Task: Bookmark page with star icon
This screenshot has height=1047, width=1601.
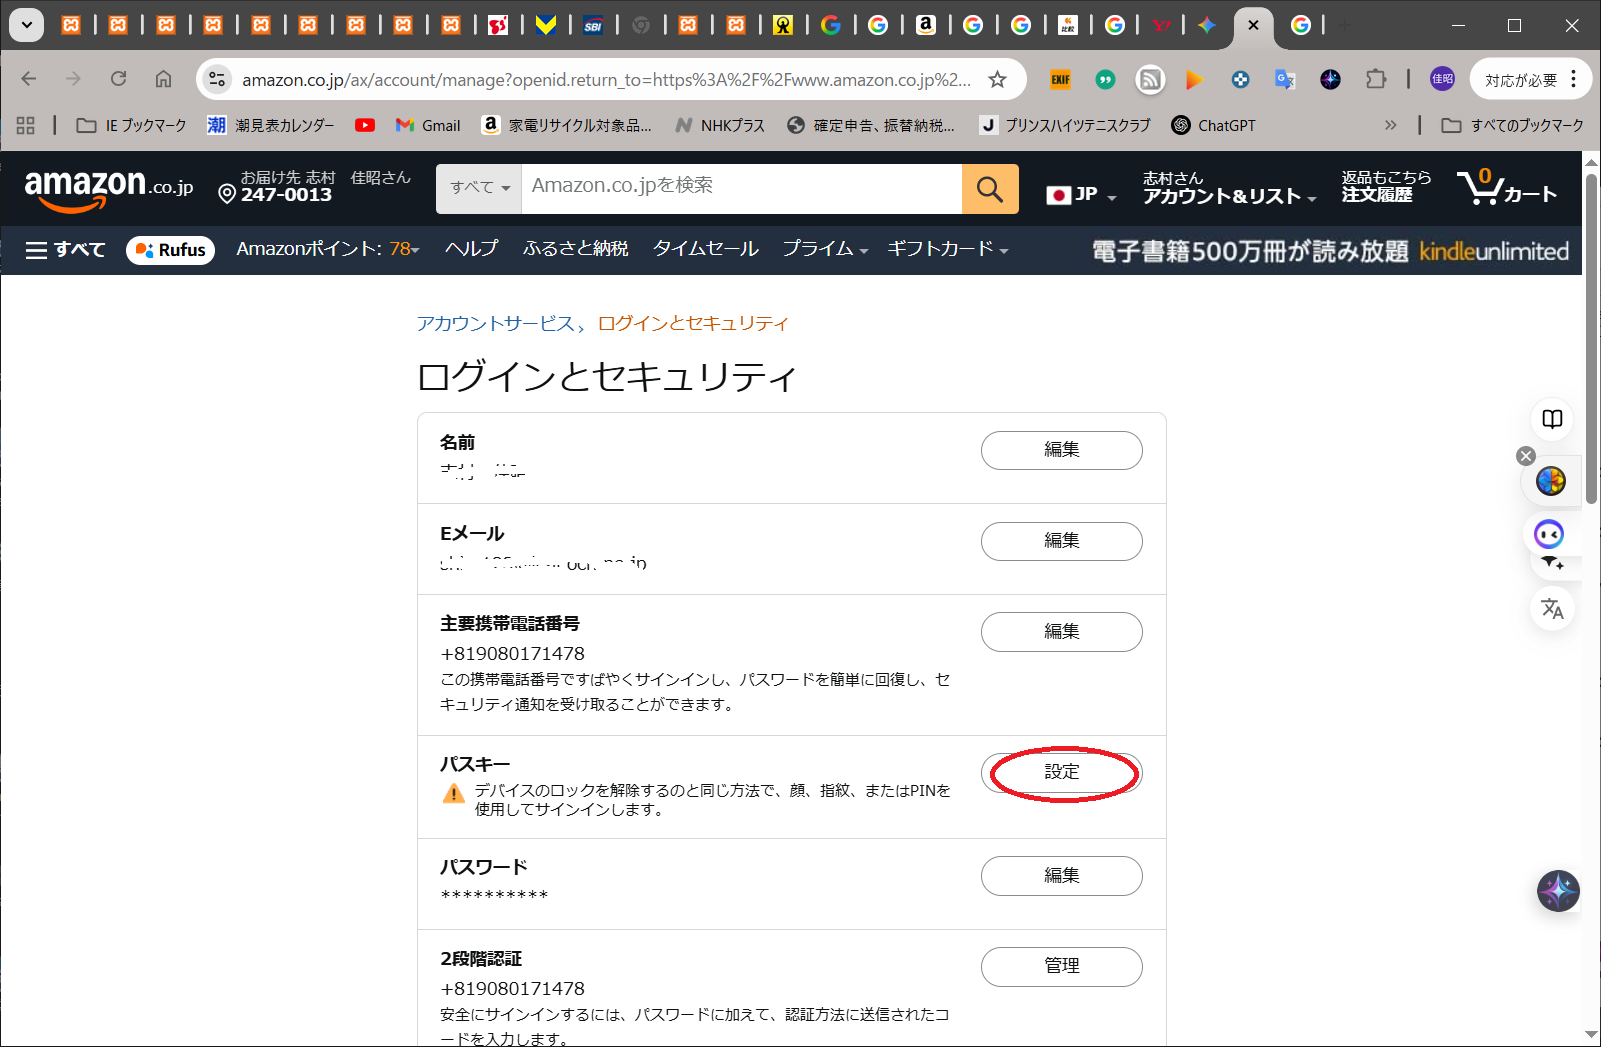Action: [997, 79]
